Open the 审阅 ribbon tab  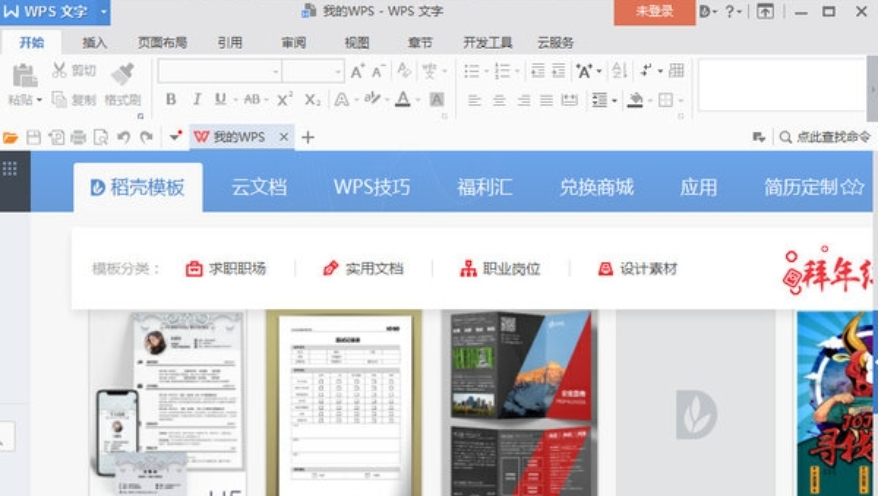point(293,43)
